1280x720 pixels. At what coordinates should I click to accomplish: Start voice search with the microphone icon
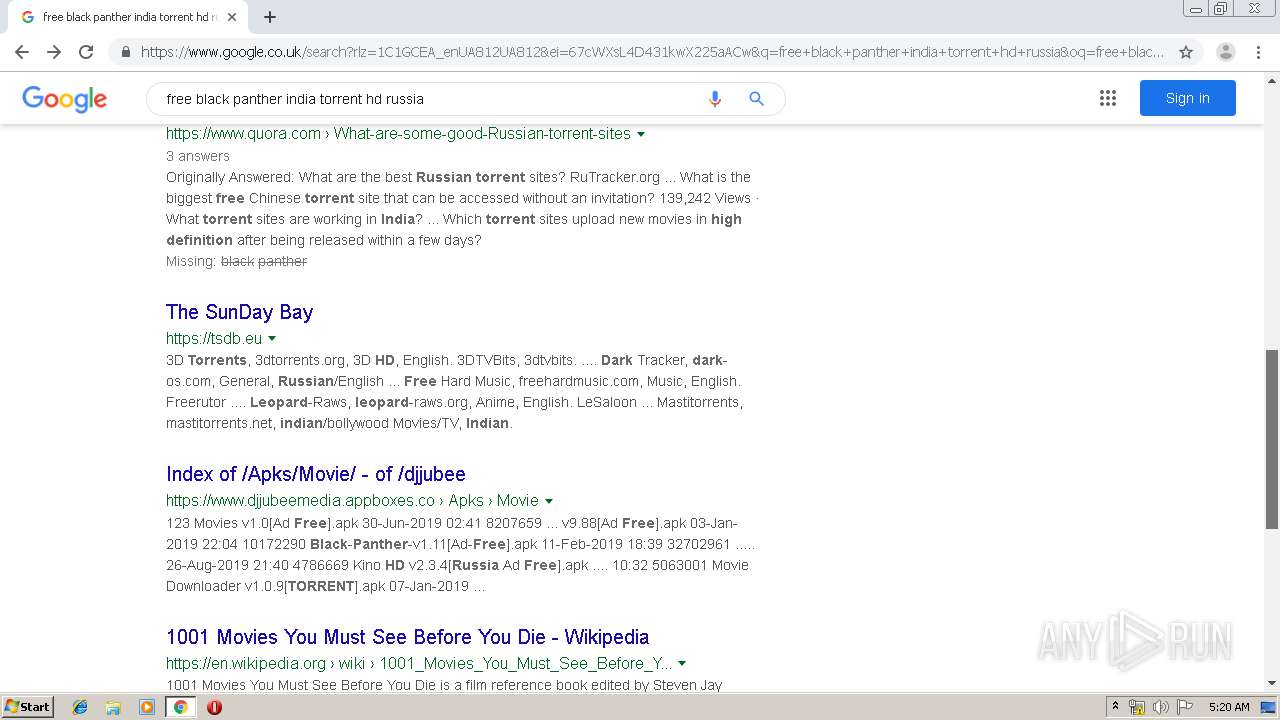tap(714, 99)
